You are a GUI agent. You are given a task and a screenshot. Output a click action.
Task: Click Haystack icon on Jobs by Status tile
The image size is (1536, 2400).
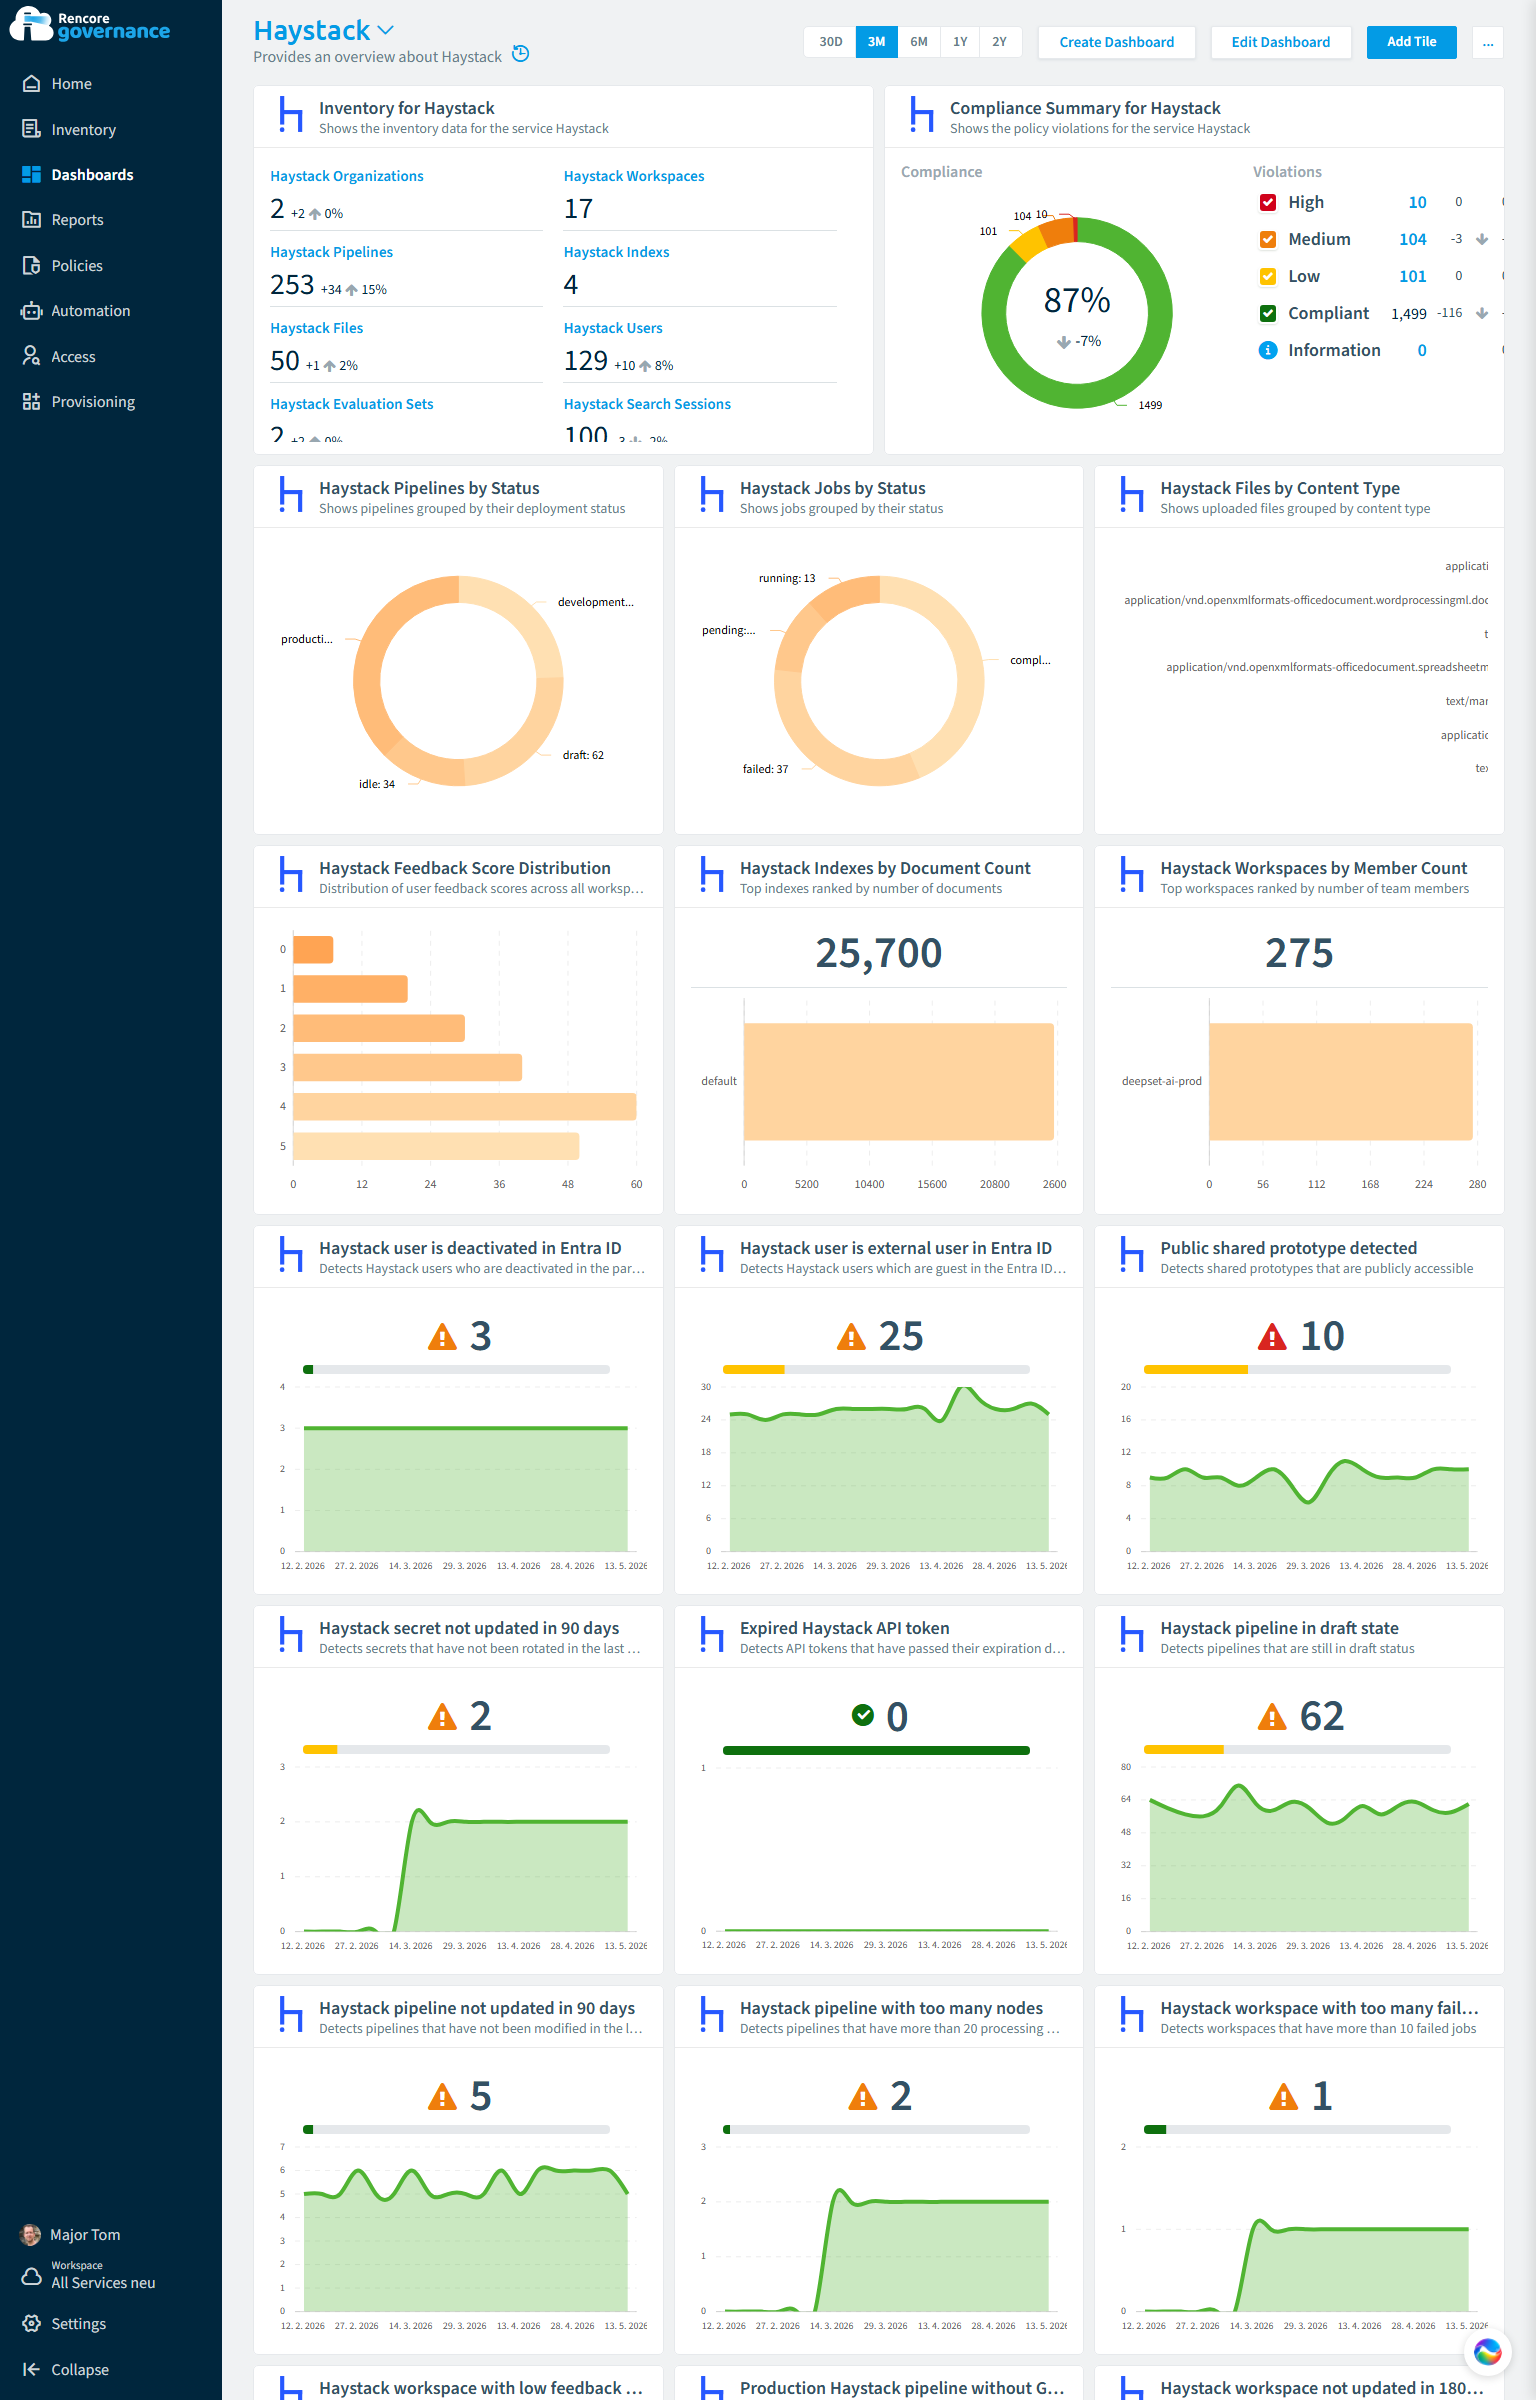click(x=711, y=496)
